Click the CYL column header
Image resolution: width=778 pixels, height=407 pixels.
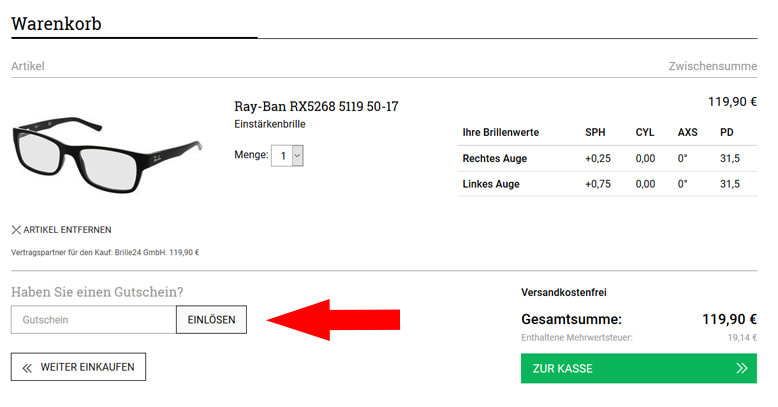tap(645, 133)
